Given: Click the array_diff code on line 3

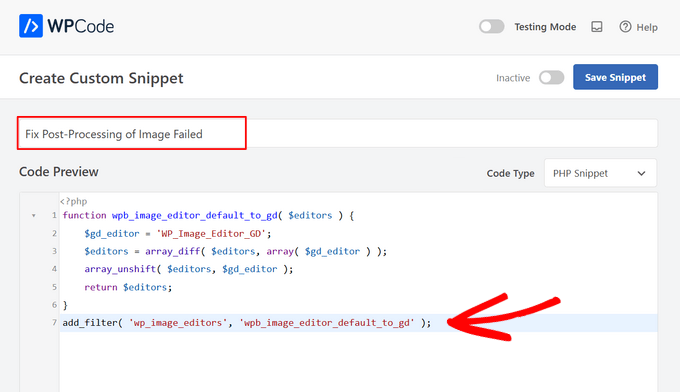Looking at the screenshot, I should [235, 252].
